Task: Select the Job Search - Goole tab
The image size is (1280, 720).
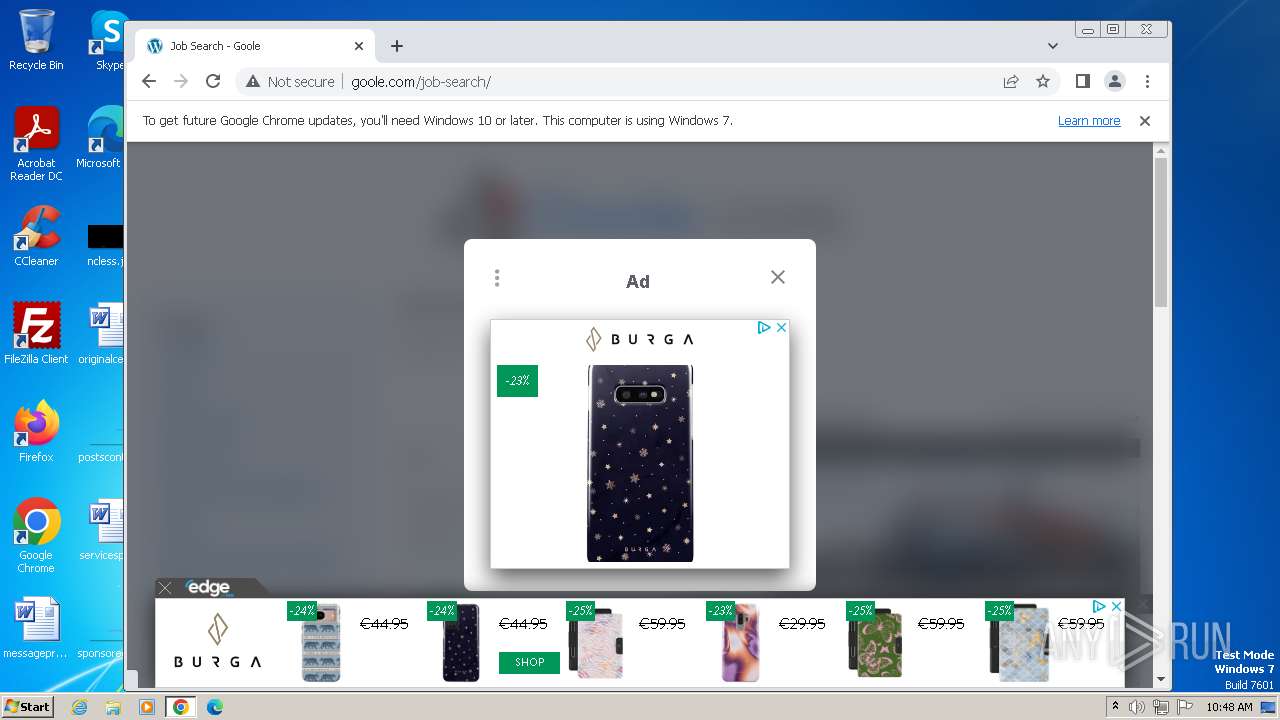Action: 255,46
